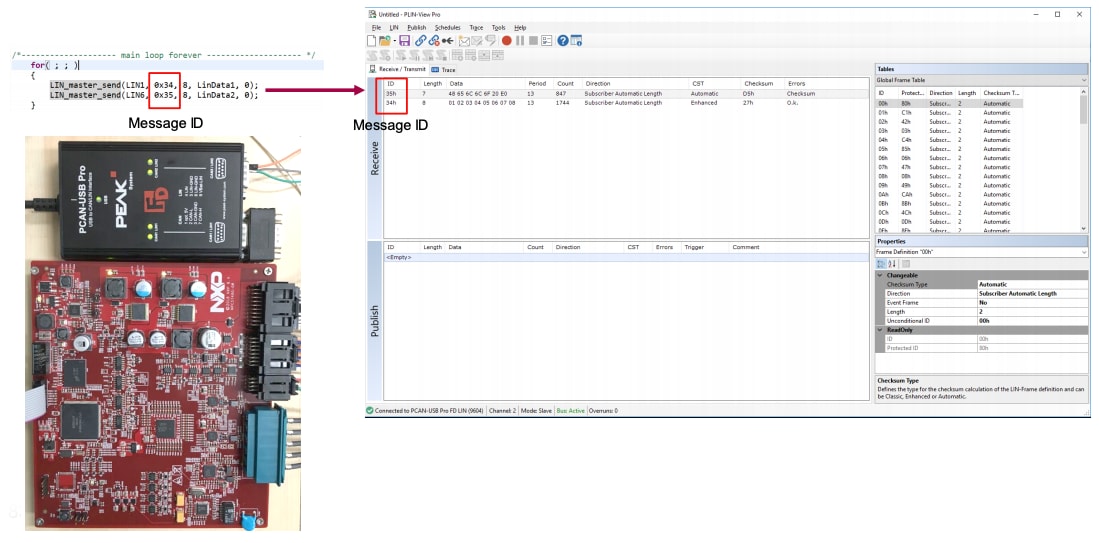Click the Save floppy disk icon
Image resolution: width=1099 pixels, height=543 pixels.
point(404,41)
